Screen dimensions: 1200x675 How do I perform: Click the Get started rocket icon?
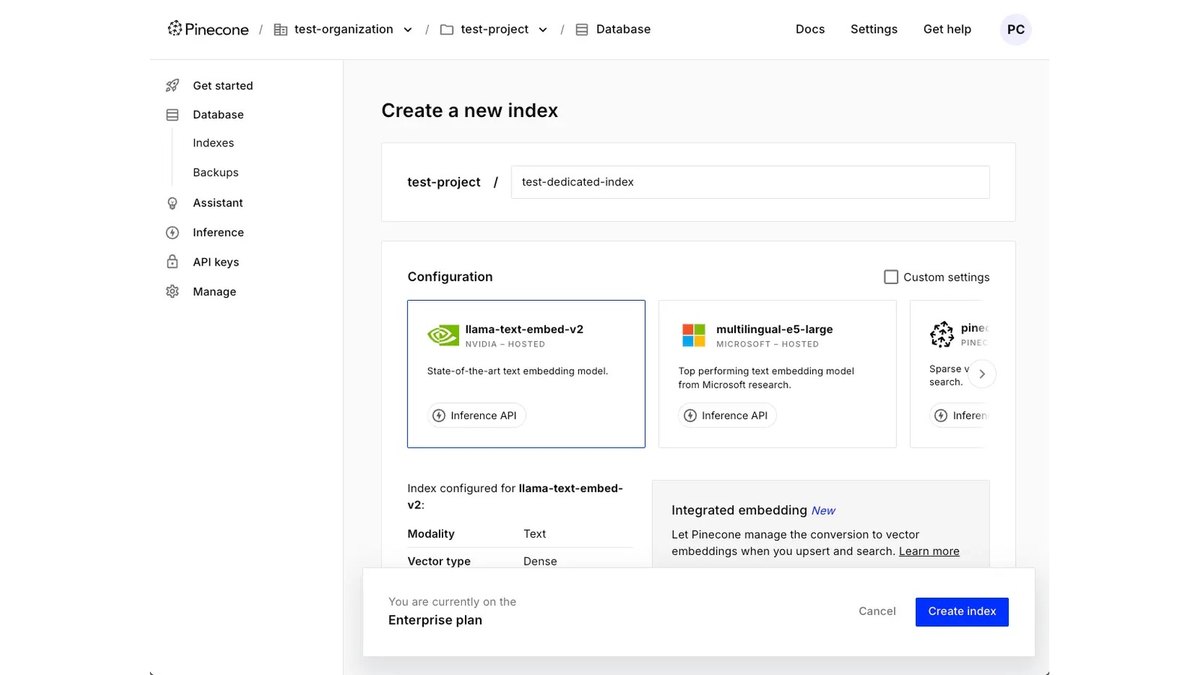tap(172, 86)
